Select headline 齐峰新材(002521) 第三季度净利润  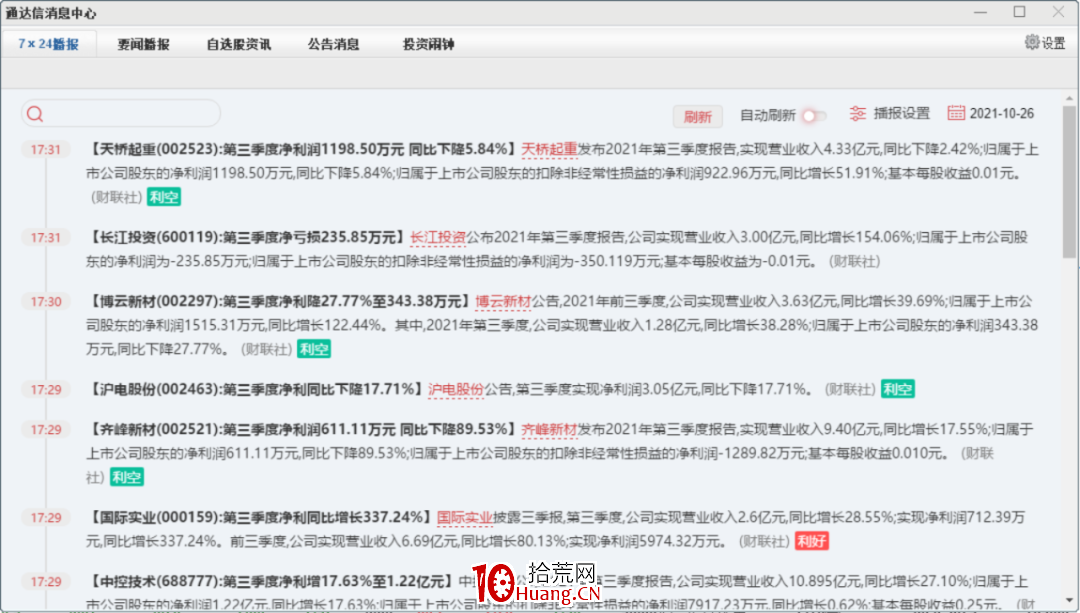[x=302, y=430]
